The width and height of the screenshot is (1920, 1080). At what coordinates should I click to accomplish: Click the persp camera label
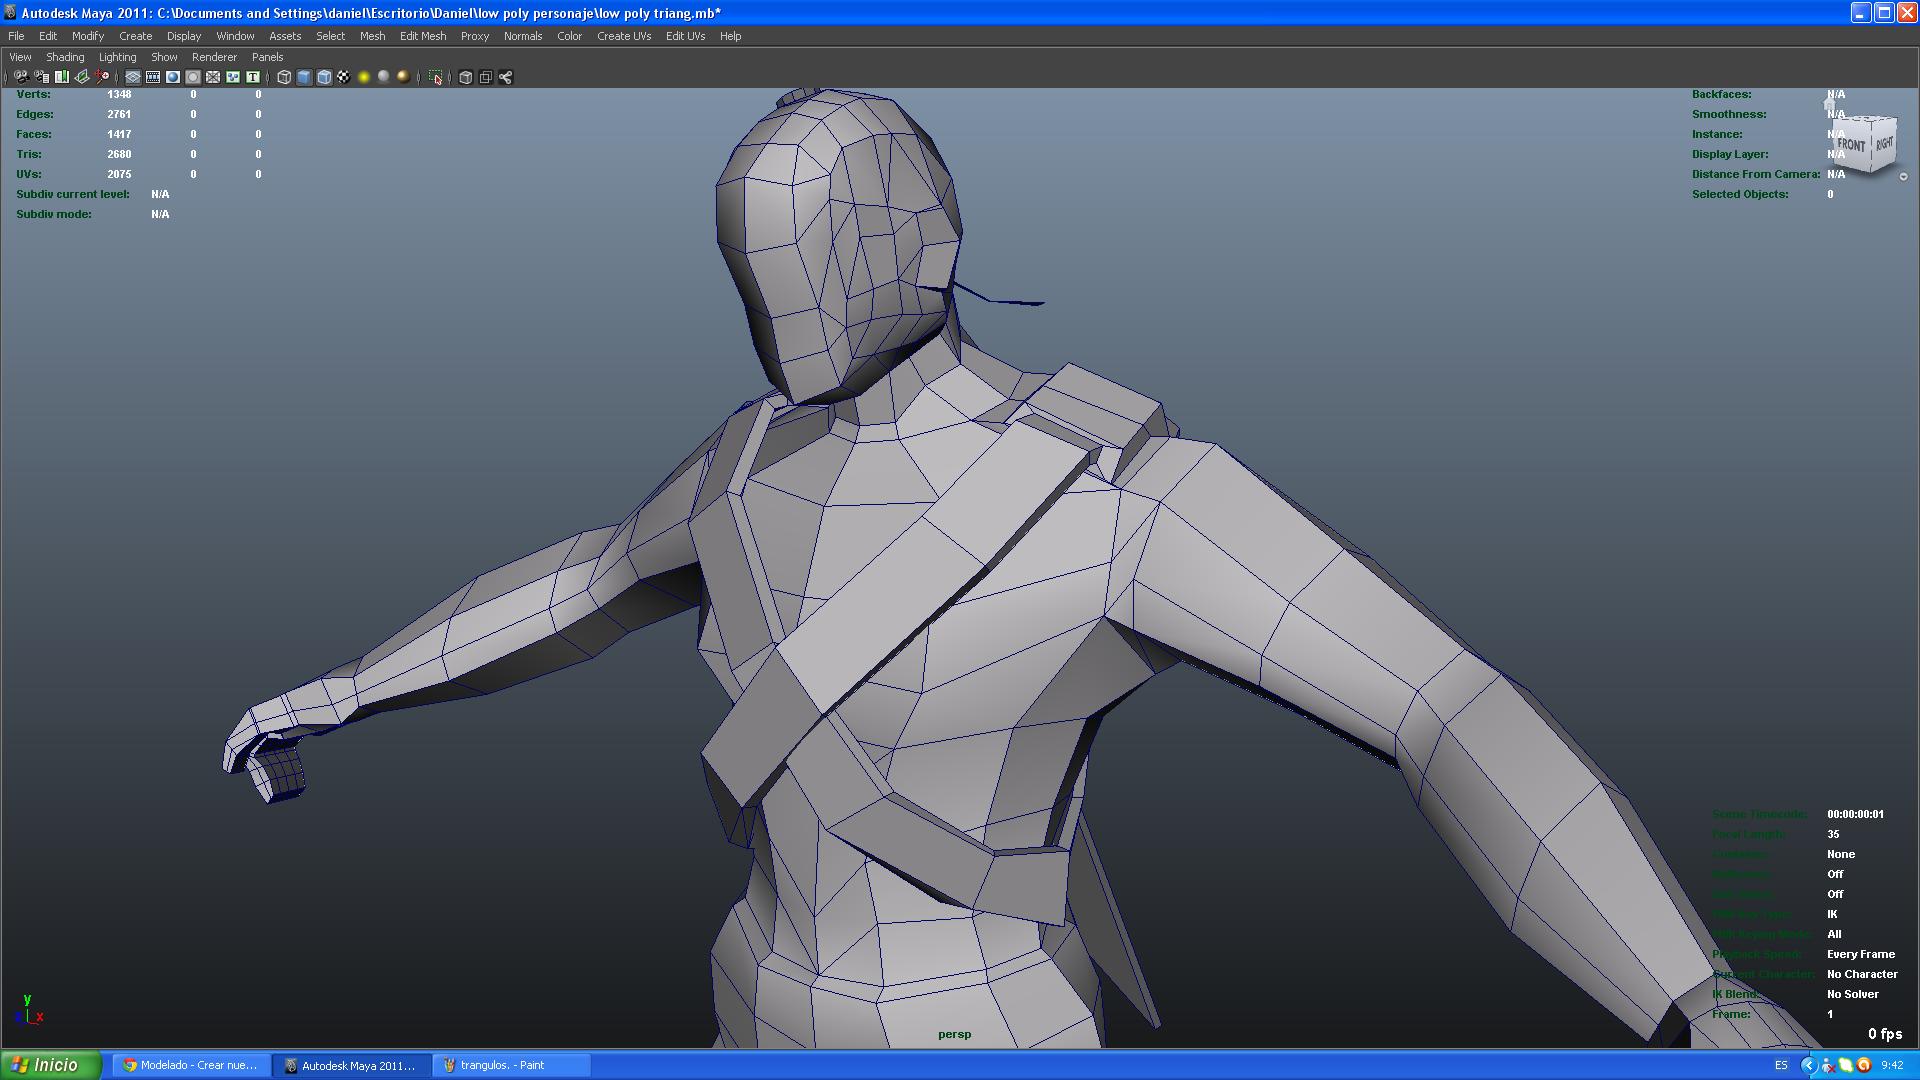point(954,1034)
